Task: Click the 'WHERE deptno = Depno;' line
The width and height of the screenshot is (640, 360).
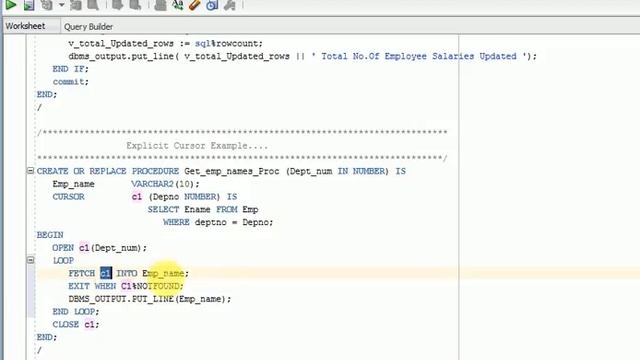Action: coord(218,222)
